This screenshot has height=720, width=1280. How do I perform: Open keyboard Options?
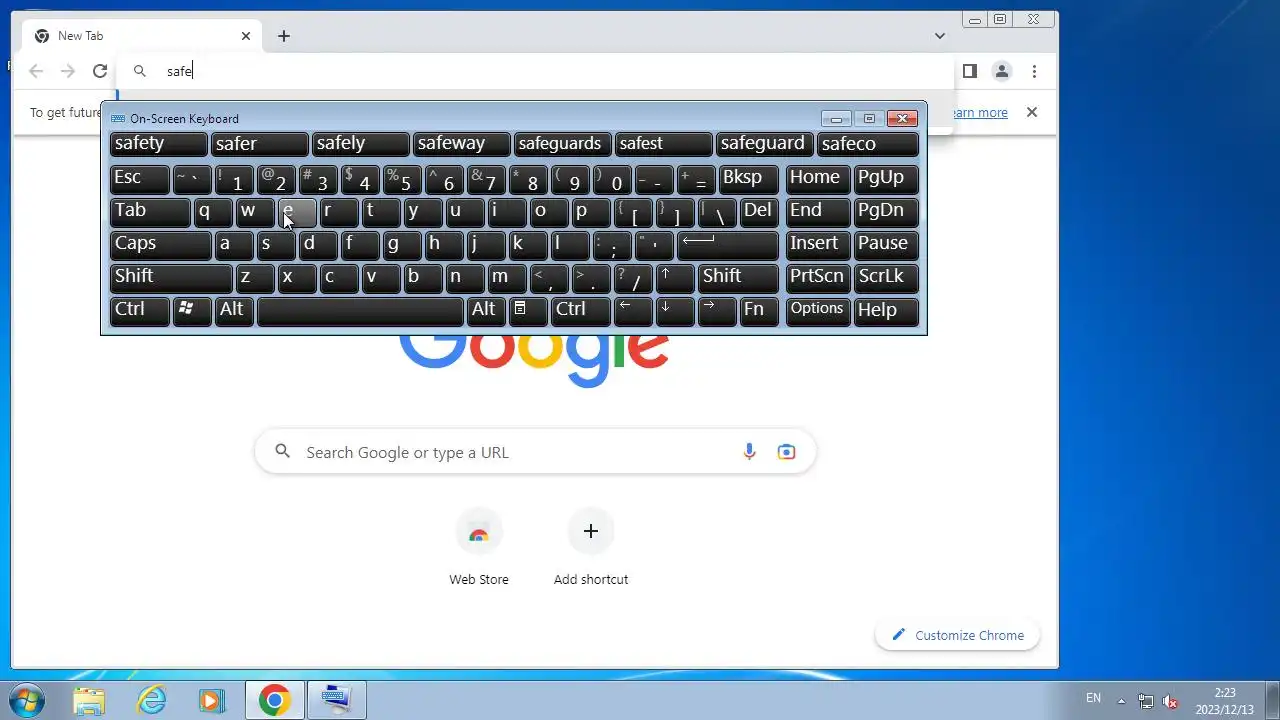click(x=818, y=311)
